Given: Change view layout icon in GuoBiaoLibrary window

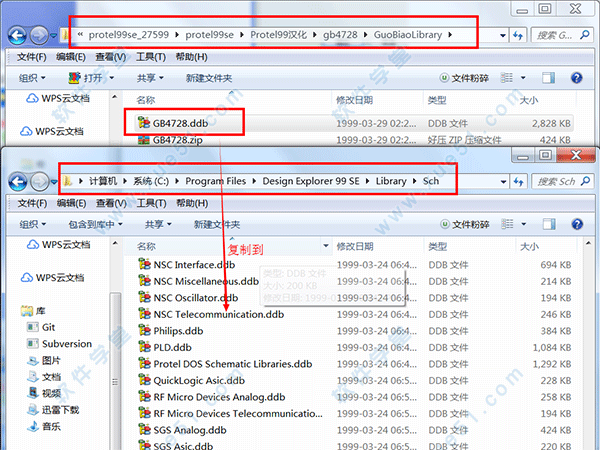Looking at the screenshot, I should (x=507, y=78).
